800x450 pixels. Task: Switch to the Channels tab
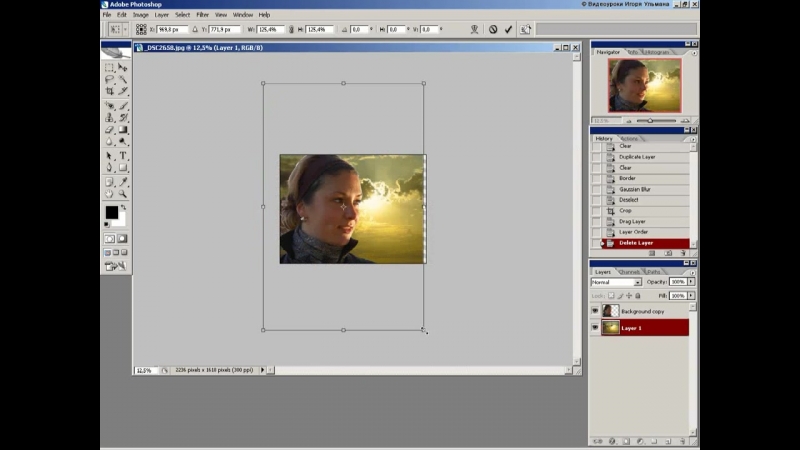(x=629, y=271)
